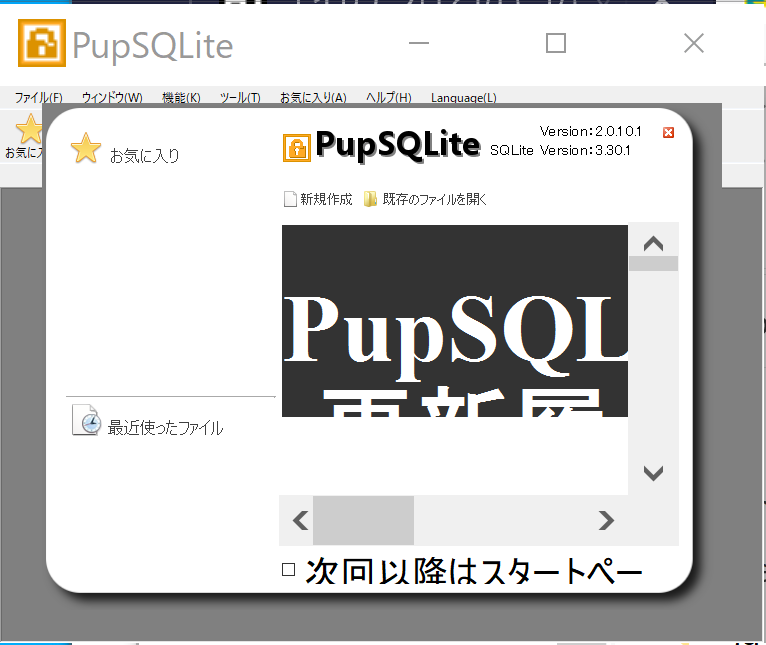Click the PupSQLite lock logo in dialog
This screenshot has width=766, height=645.
[x=297, y=148]
